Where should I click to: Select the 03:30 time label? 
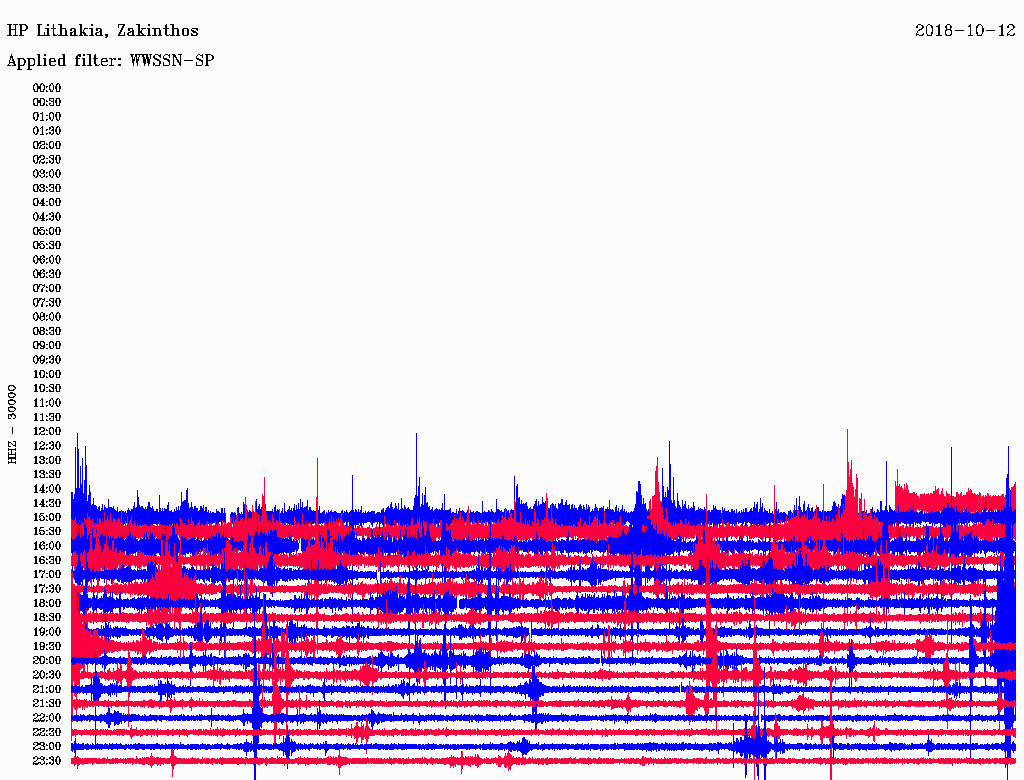[x=47, y=188]
